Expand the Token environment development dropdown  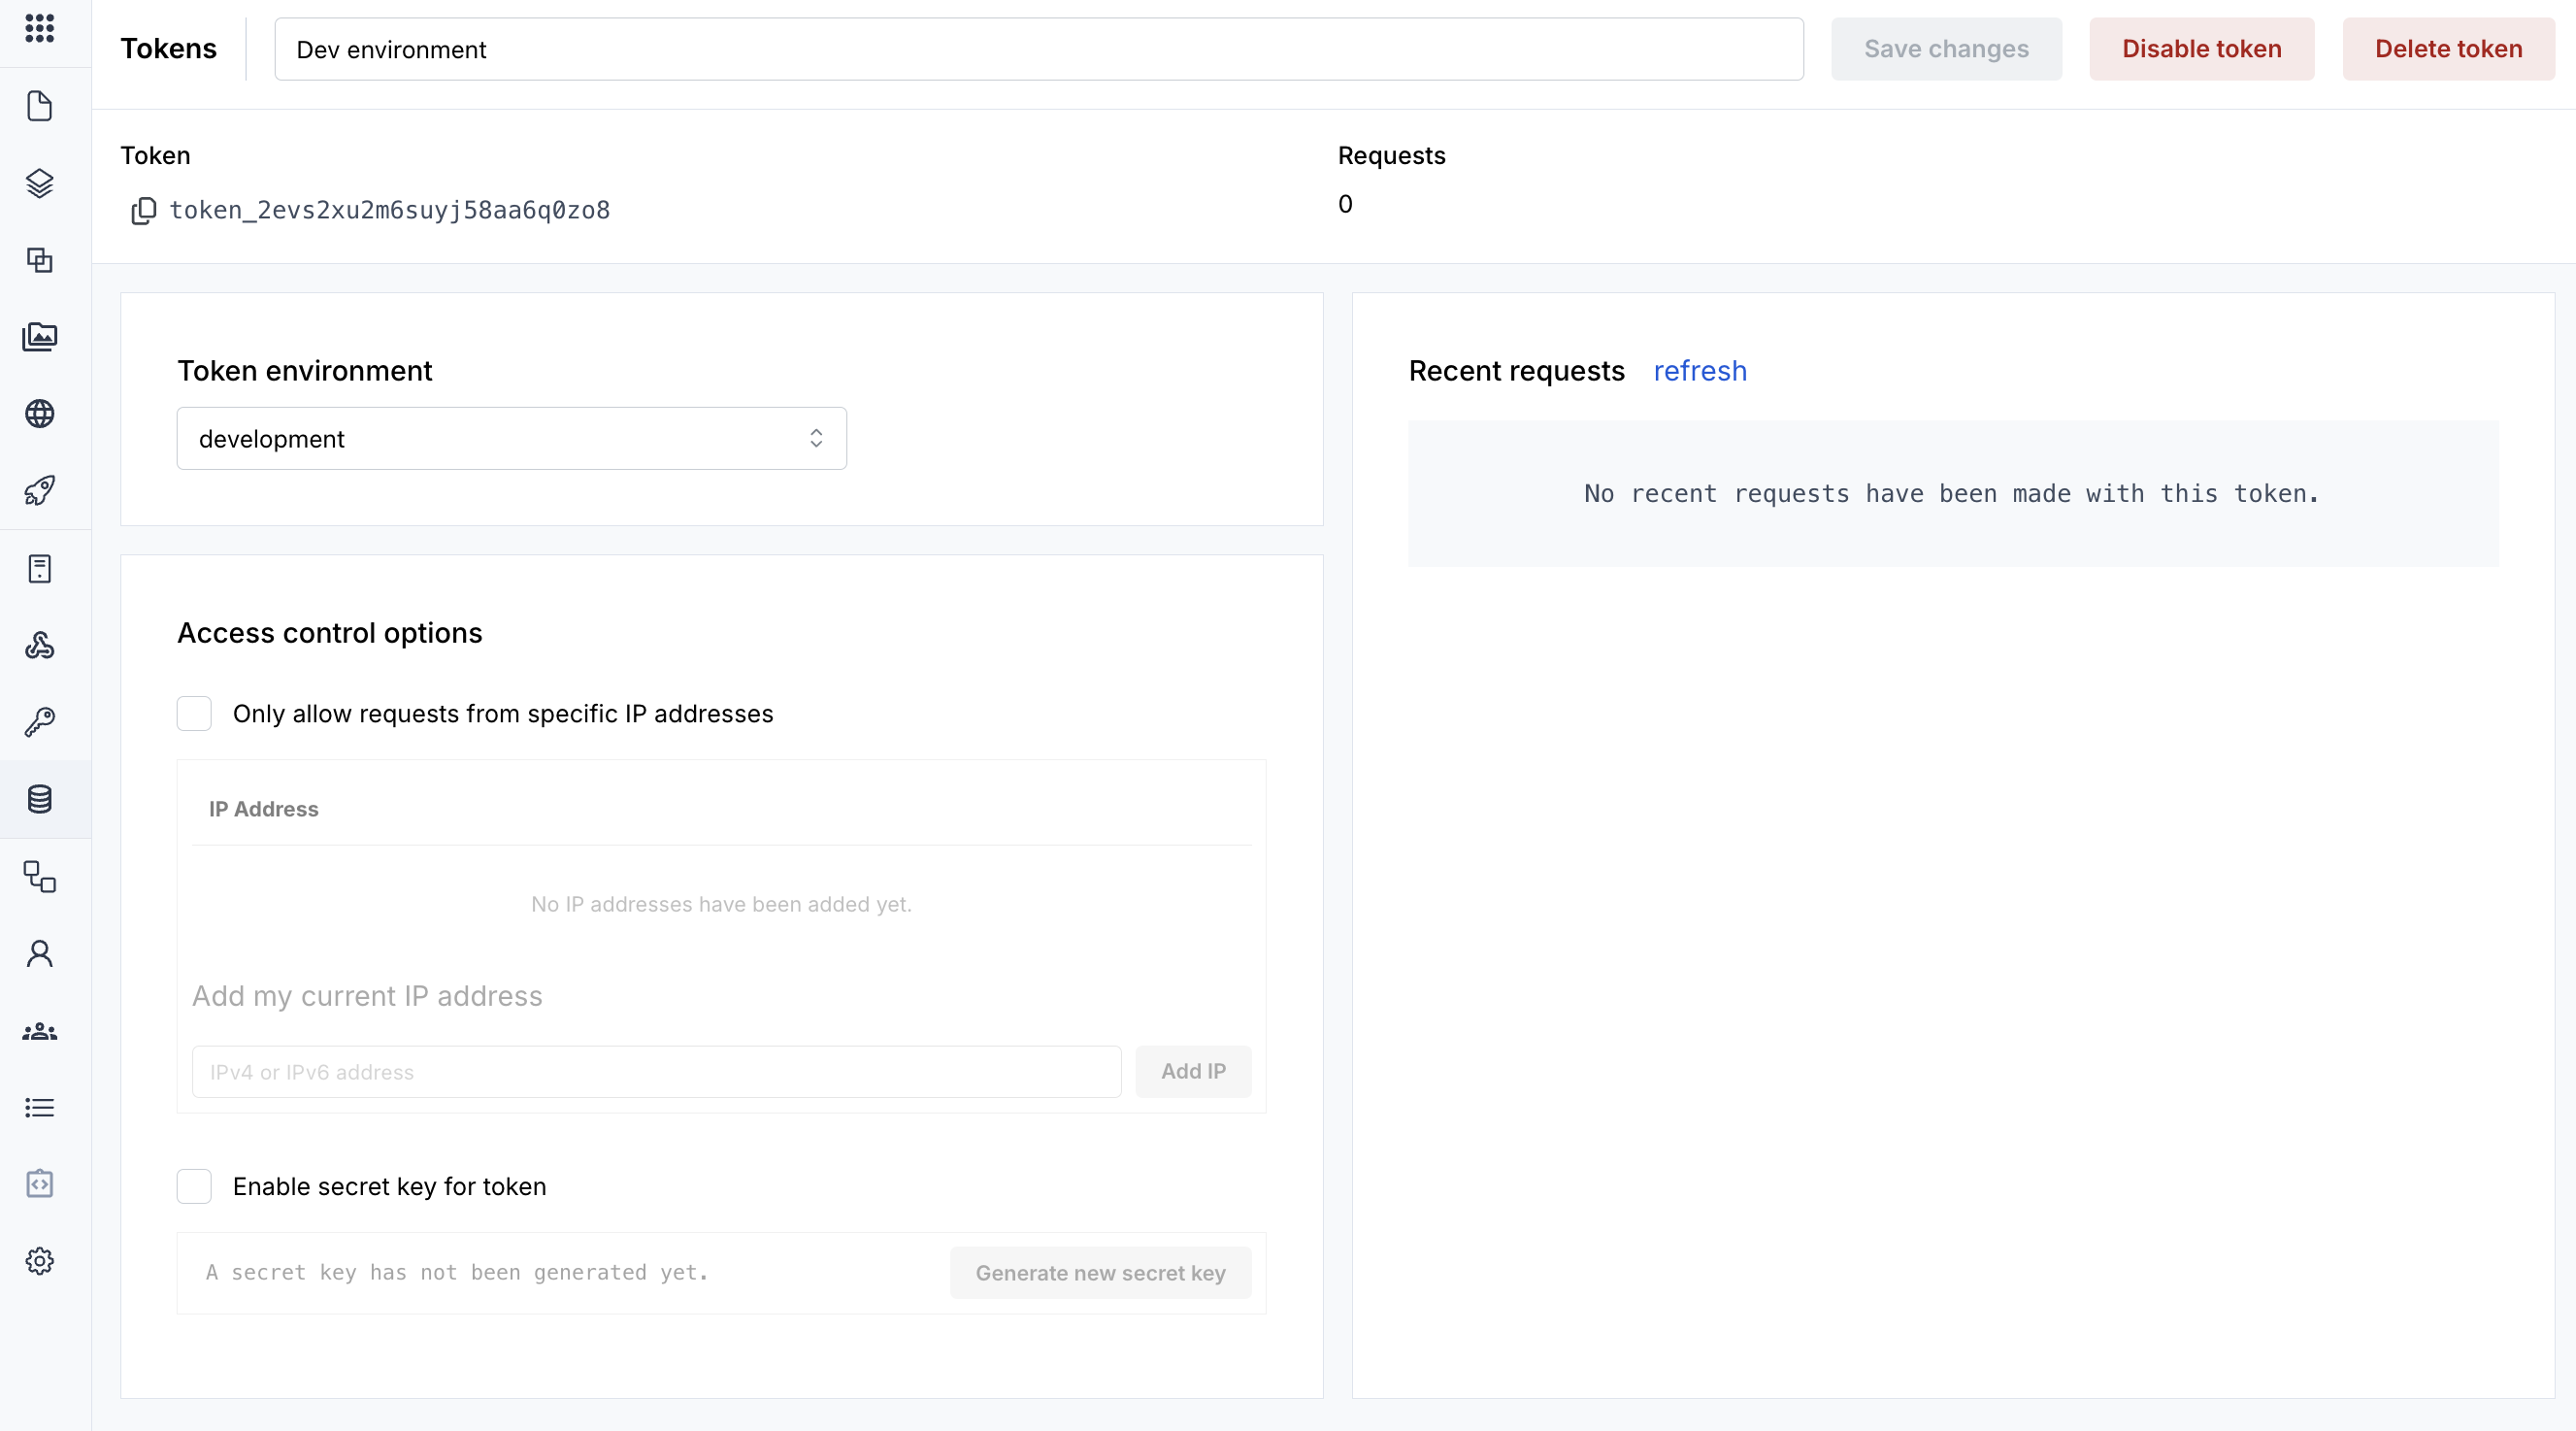click(512, 438)
